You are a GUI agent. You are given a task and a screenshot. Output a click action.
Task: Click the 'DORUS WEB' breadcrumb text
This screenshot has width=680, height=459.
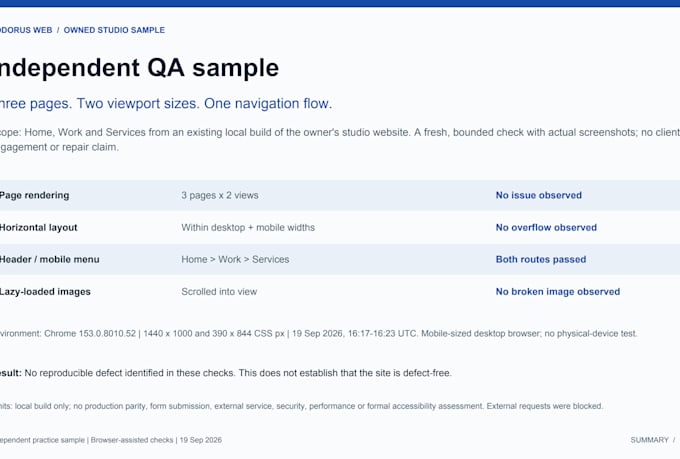tap(26, 30)
